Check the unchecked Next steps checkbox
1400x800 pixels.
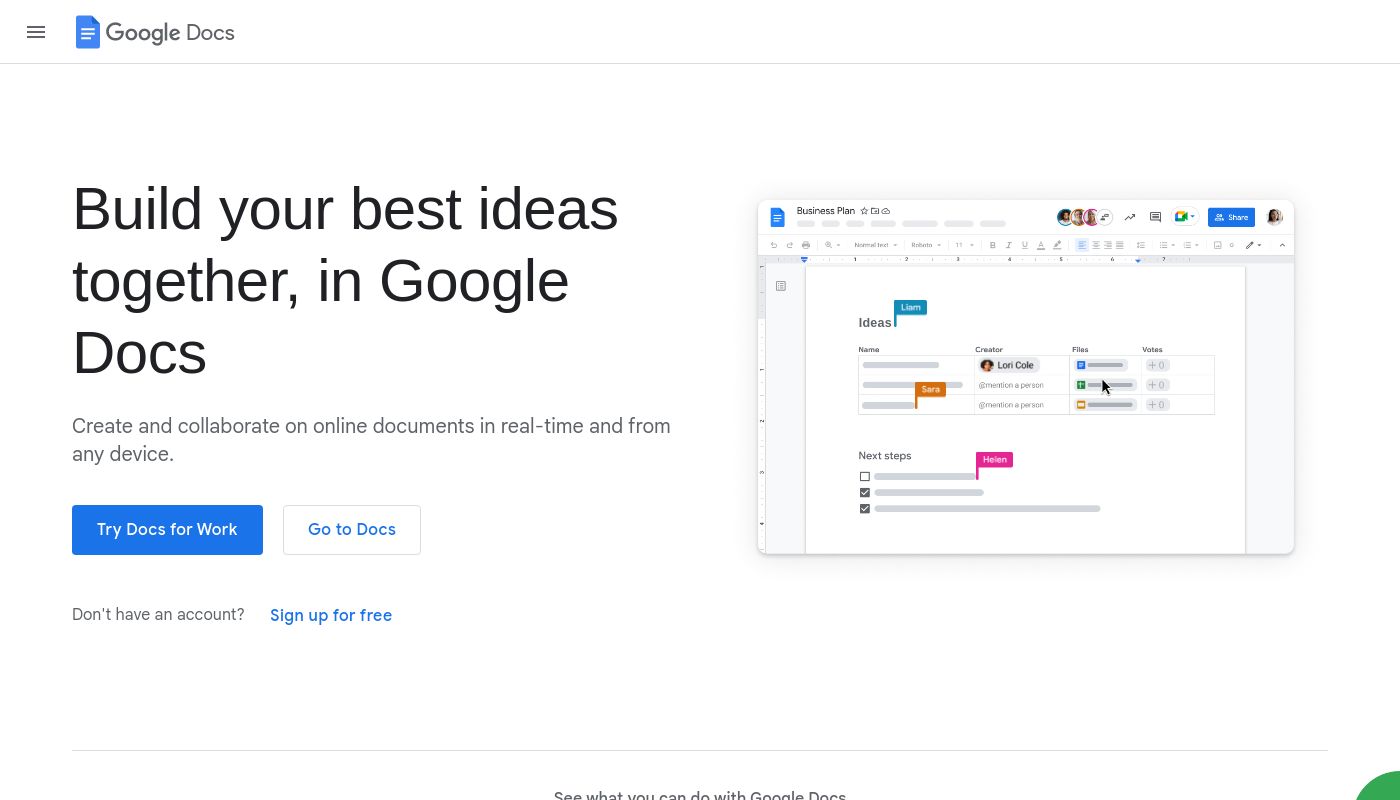[x=865, y=476]
